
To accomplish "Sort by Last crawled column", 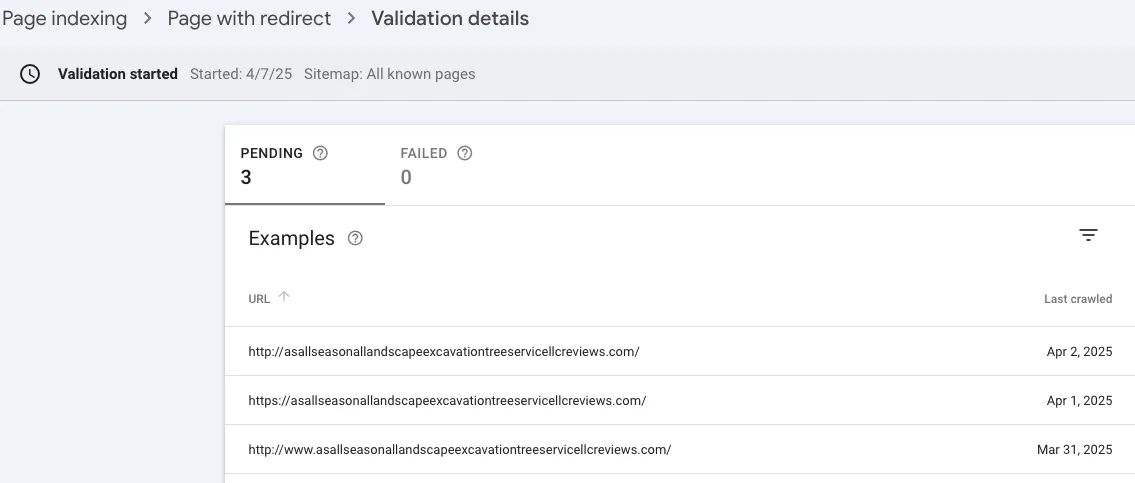I will click(x=1077, y=298).
